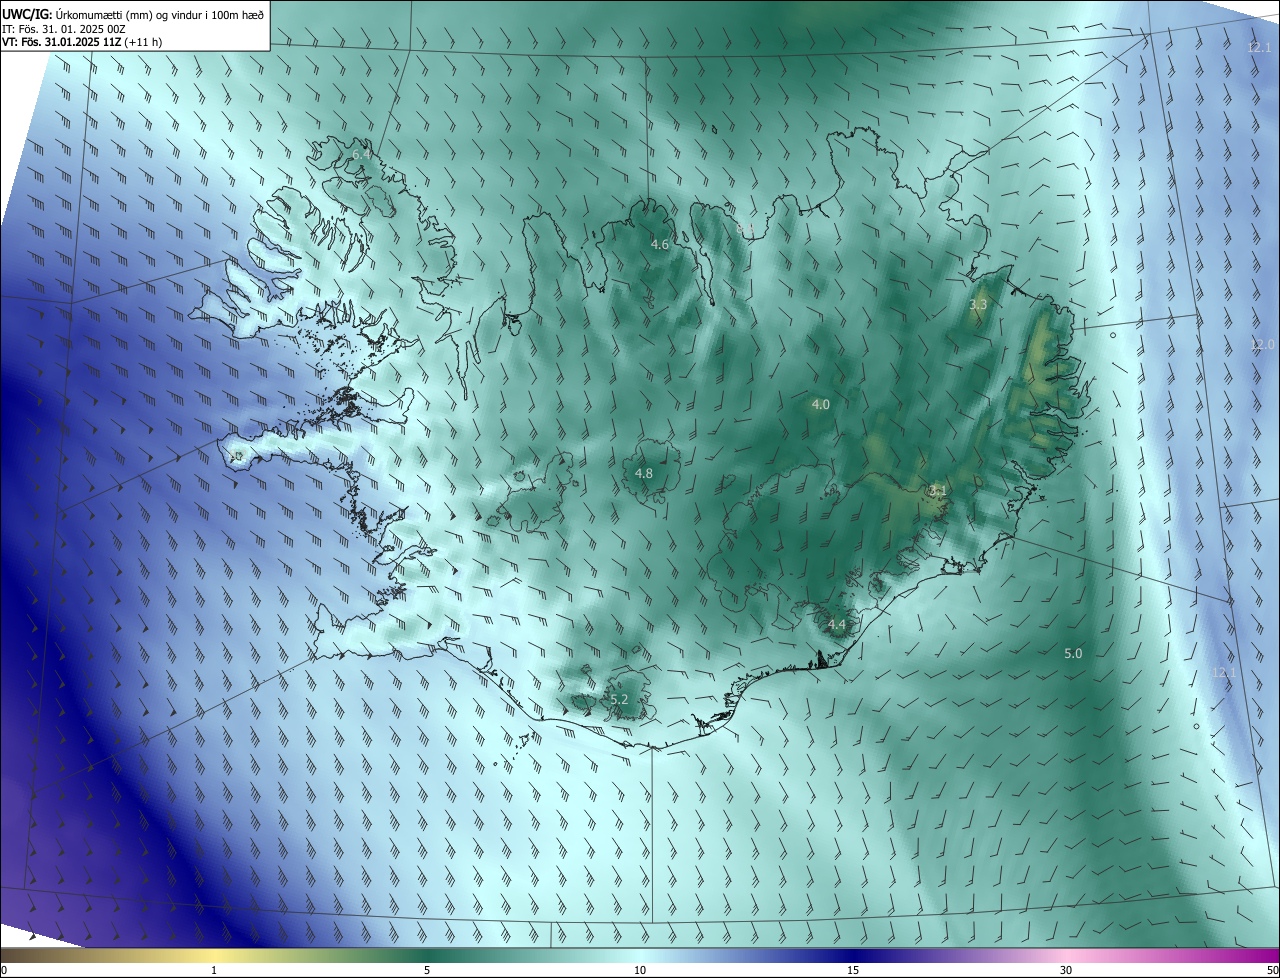This screenshot has height=978, width=1280.
Task: Click the VT: Fös. 31.01.2025 11Z (+11 h) line
Action: (x=82, y=42)
